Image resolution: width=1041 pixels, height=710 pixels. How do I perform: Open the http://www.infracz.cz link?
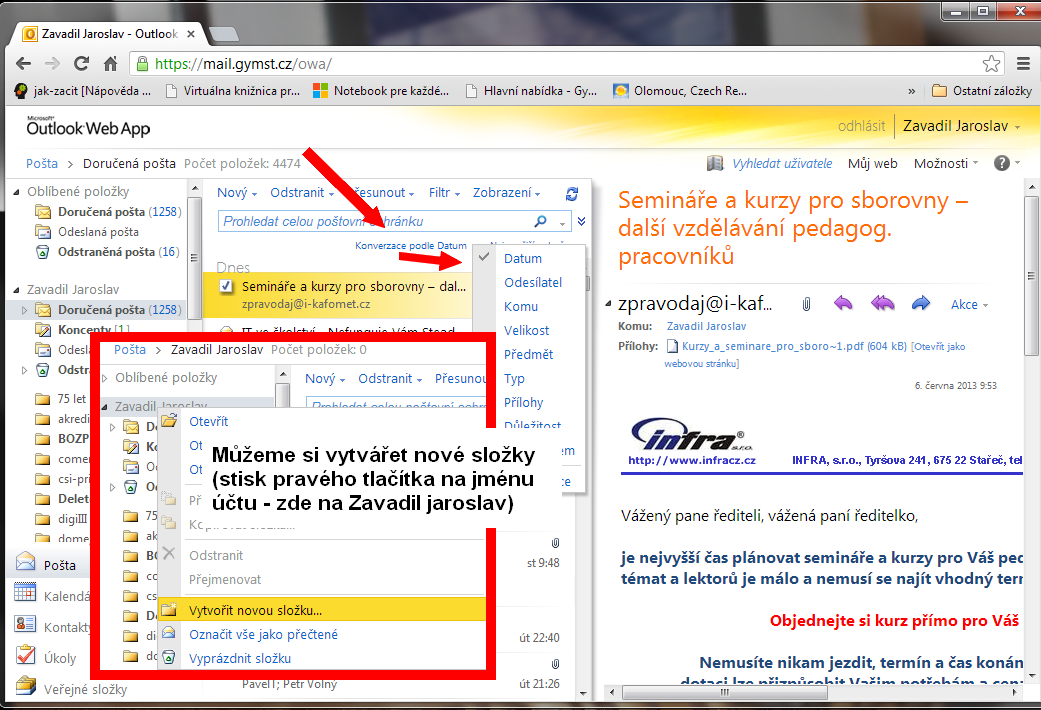tap(692, 460)
